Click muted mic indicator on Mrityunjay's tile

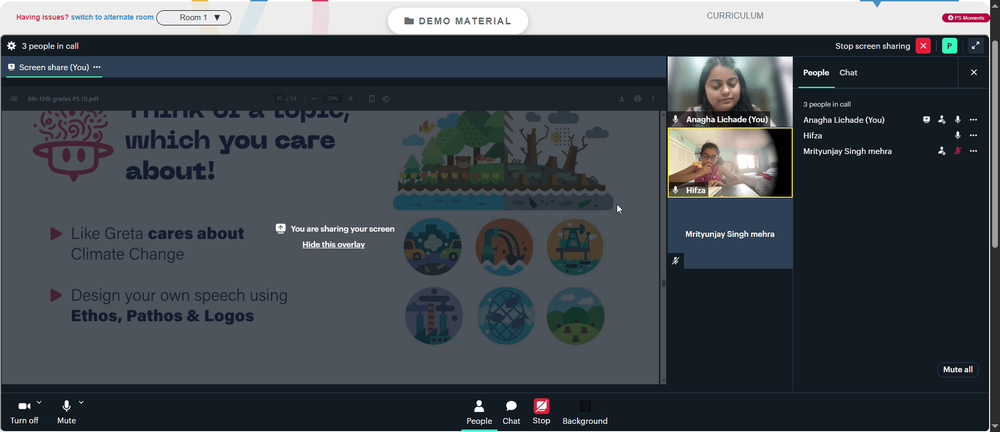675,260
